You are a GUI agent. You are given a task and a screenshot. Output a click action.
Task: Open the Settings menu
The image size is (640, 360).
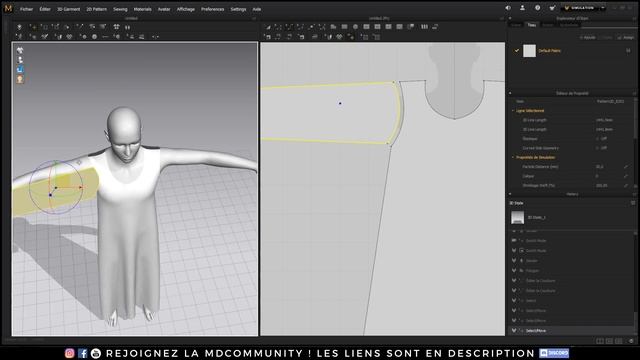[238, 9]
